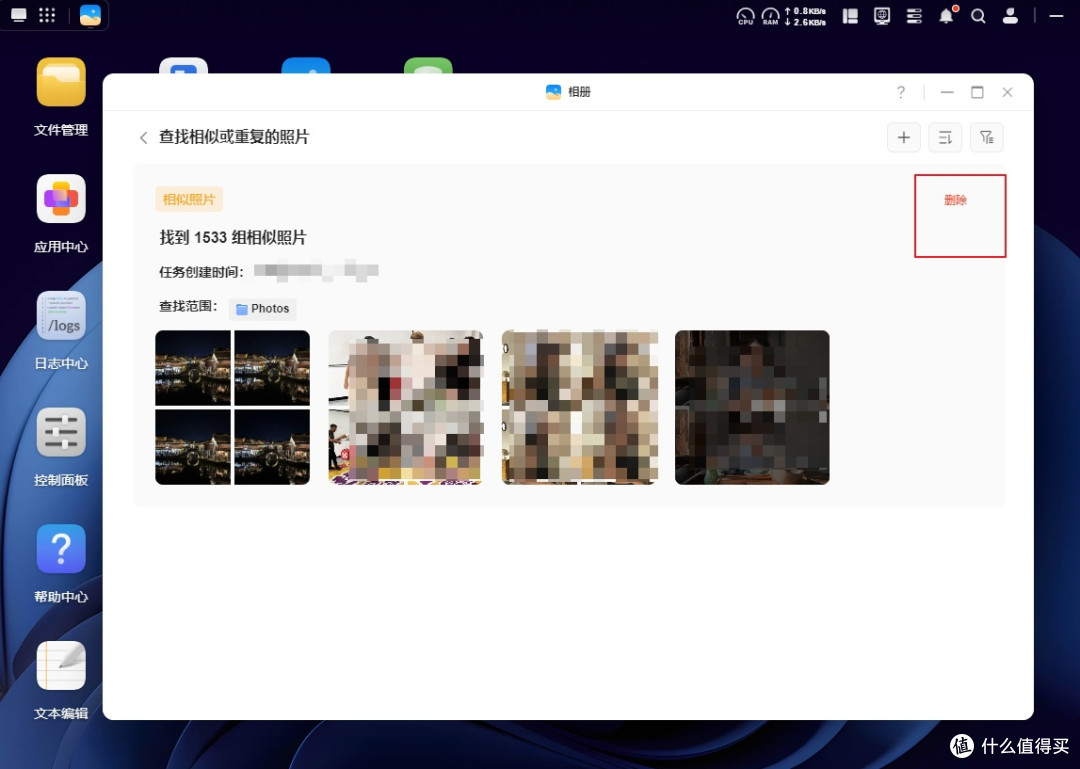The width and height of the screenshot is (1080, 769).
Task: Select the 相册 app icon in top taskbar
Action: point(90,15)
